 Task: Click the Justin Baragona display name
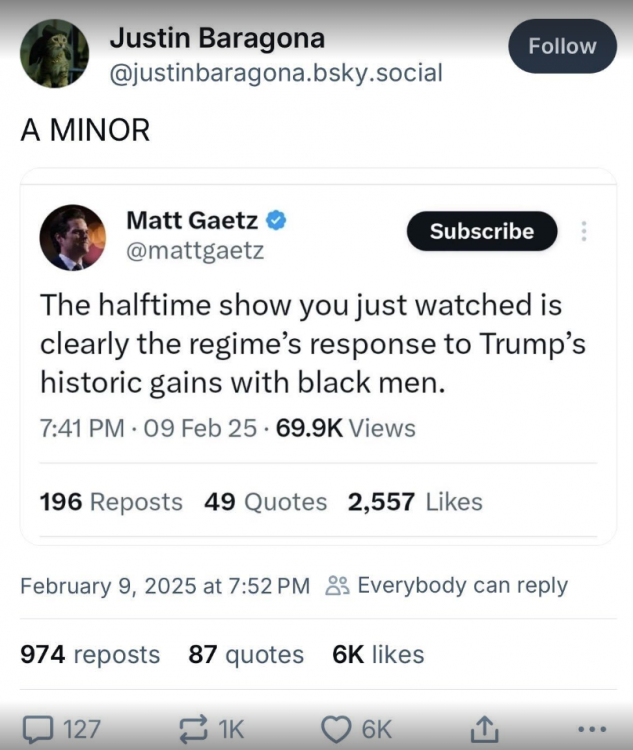click(216, 38)
